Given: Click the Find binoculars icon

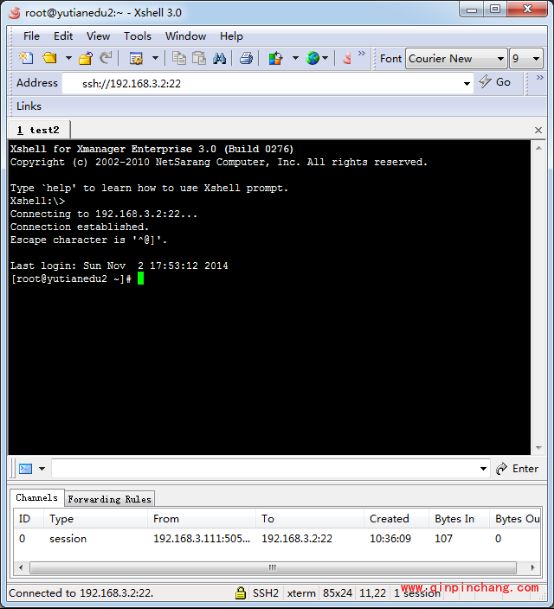Looking at the screenshot, I should 220,59.
